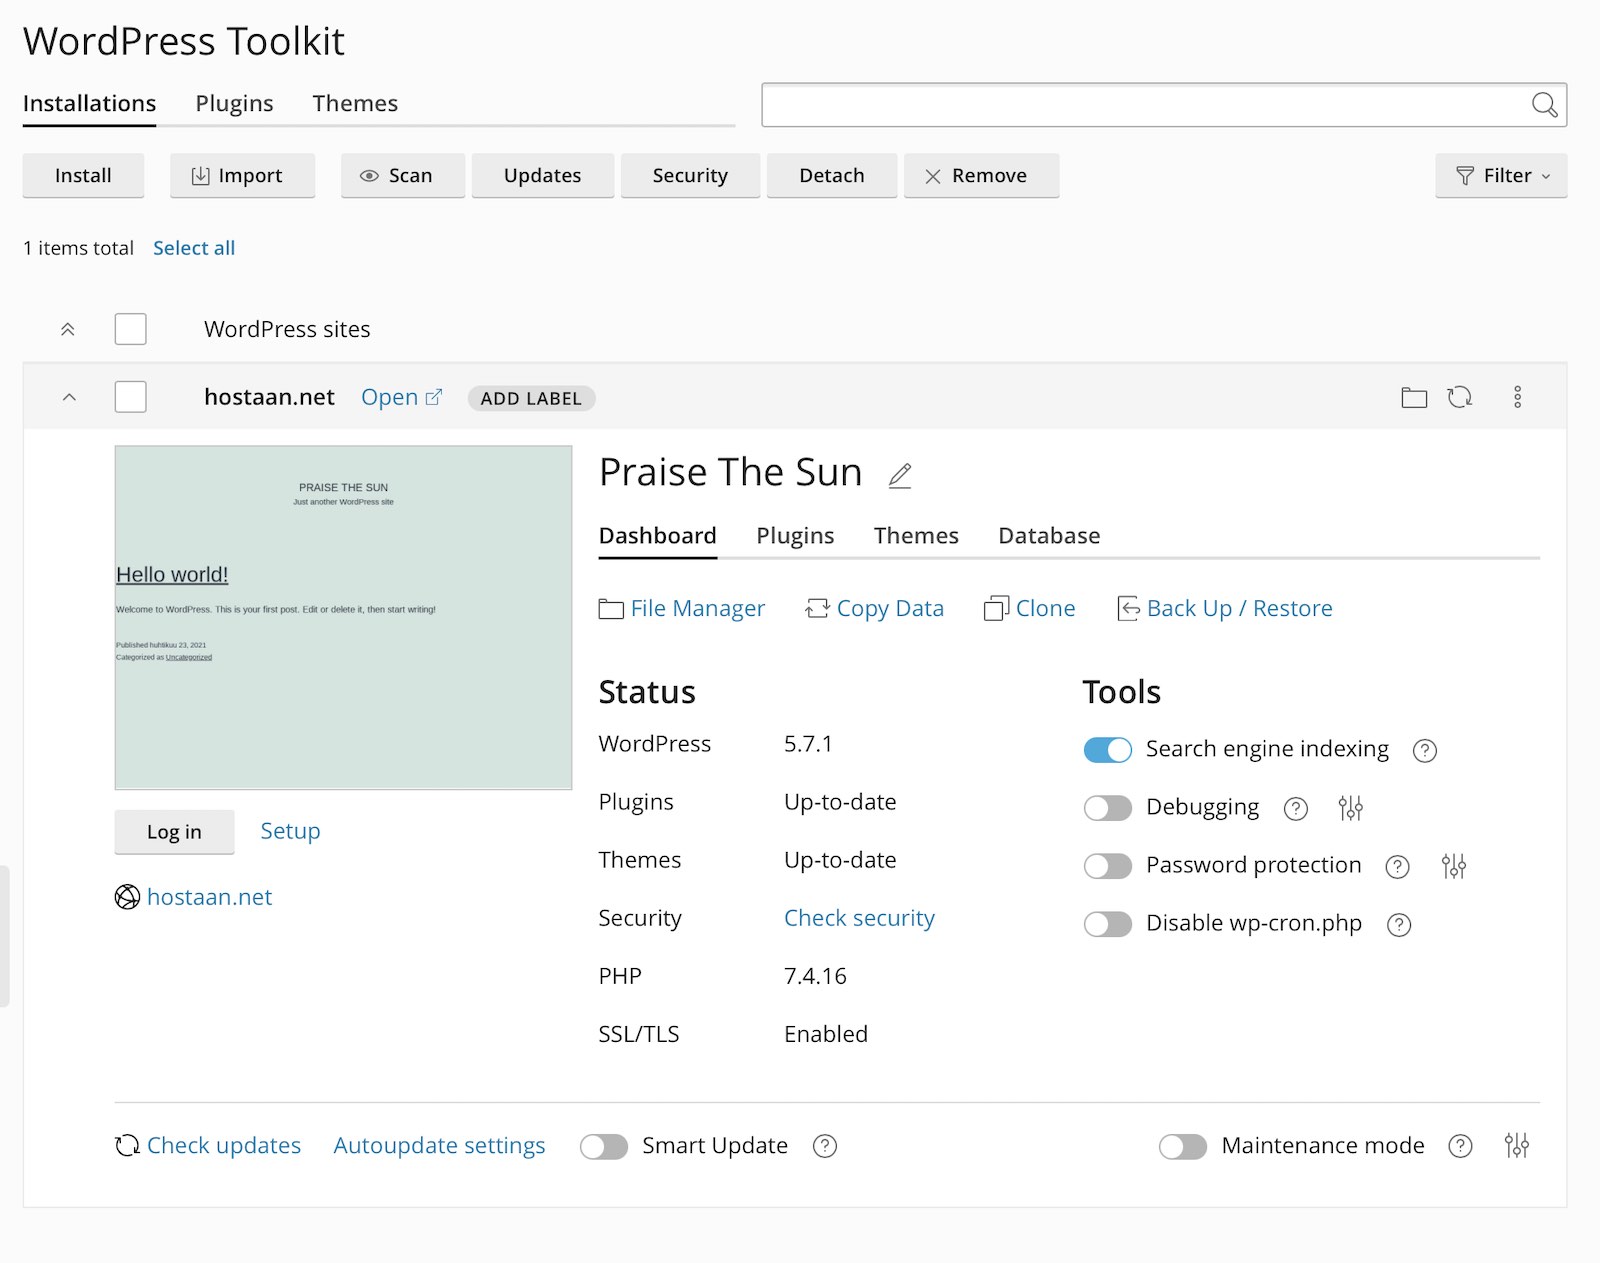Viewport: 1600px width, 1263px height.
Task: Open help icon for Password protection
Action: [1398, 866]
